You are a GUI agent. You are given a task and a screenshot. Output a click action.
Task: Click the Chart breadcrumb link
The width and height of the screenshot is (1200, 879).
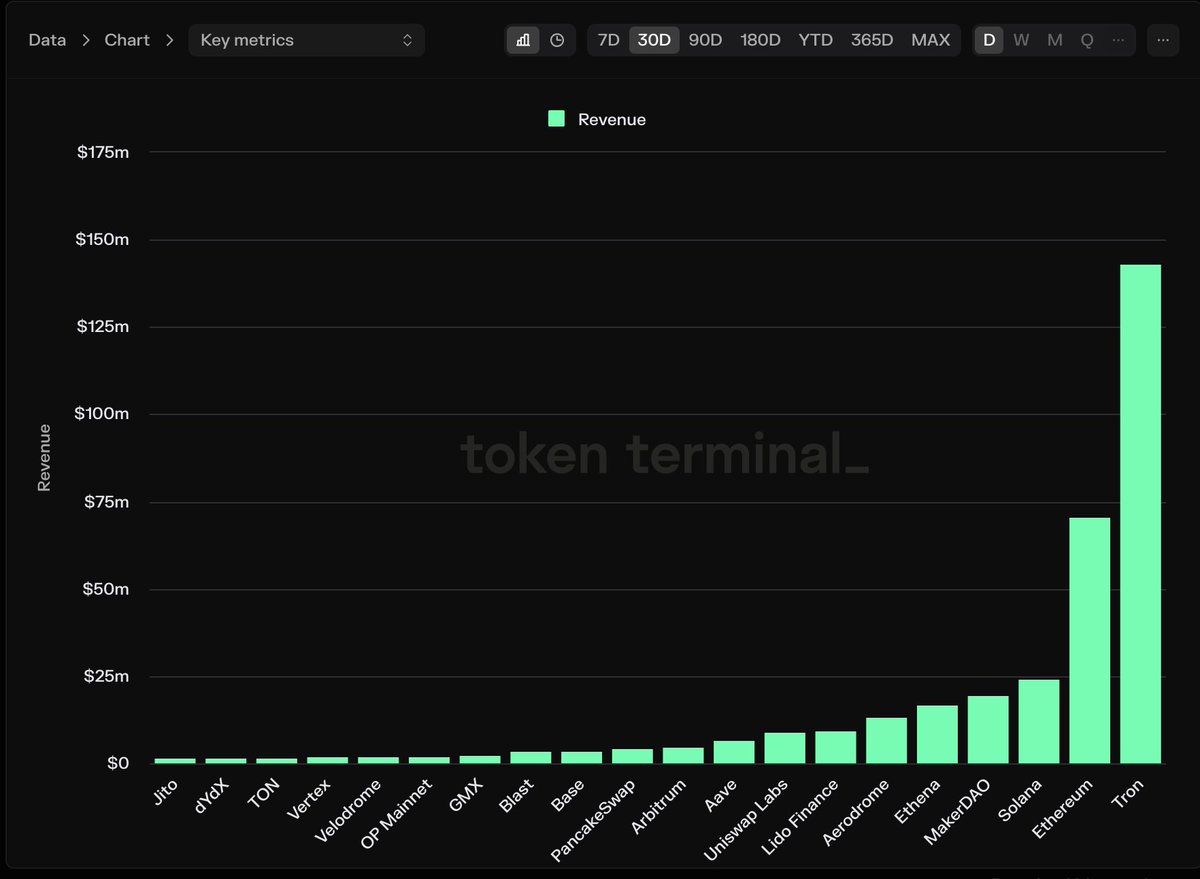coord(127,40)
